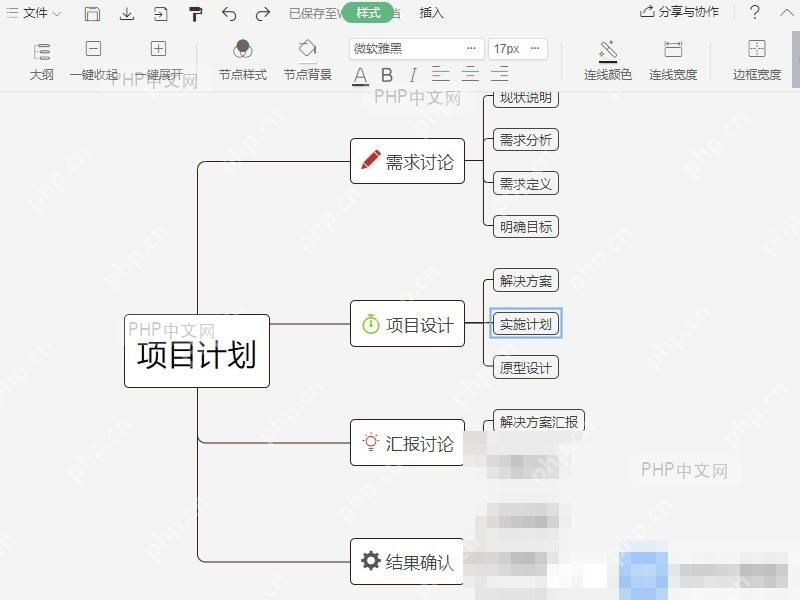This screenshot has width=800, height=600.
Task: Open 连线宽度 line width options
Action: [673, 61]
